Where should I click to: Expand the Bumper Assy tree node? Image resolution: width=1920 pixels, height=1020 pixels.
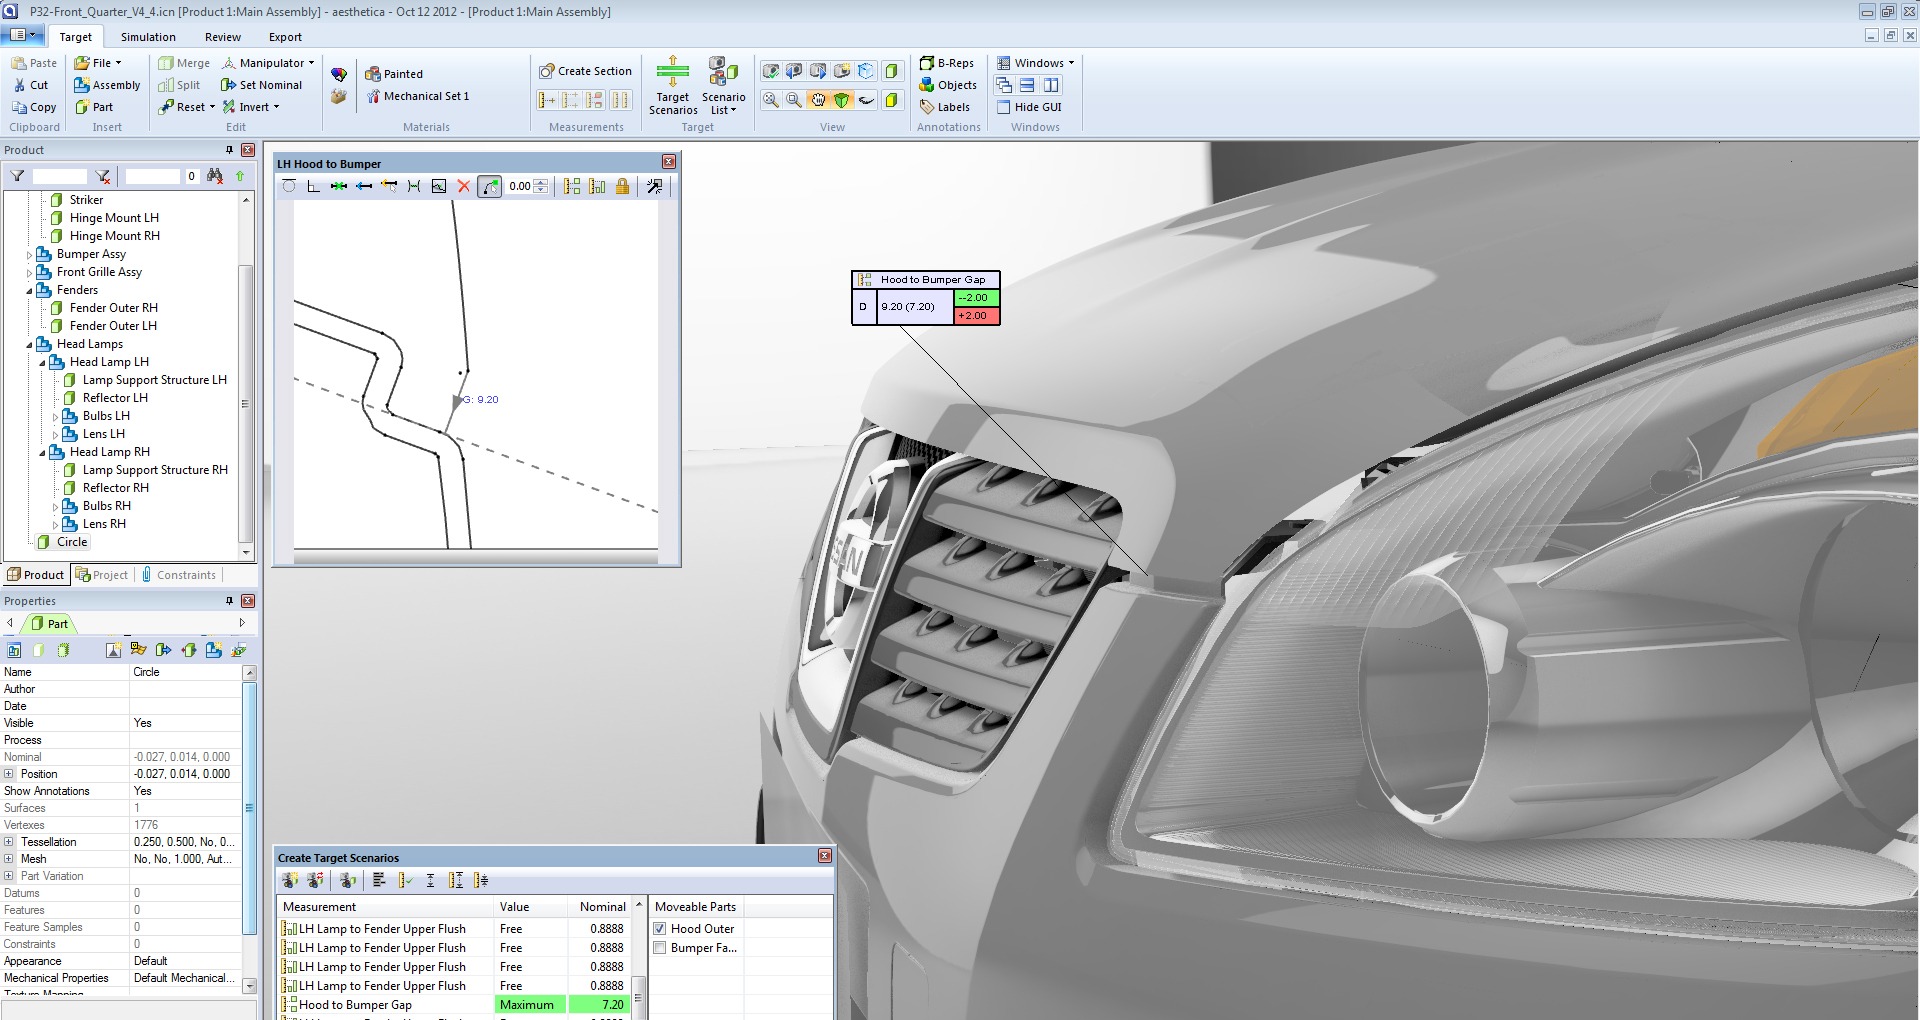pos(29,255)
